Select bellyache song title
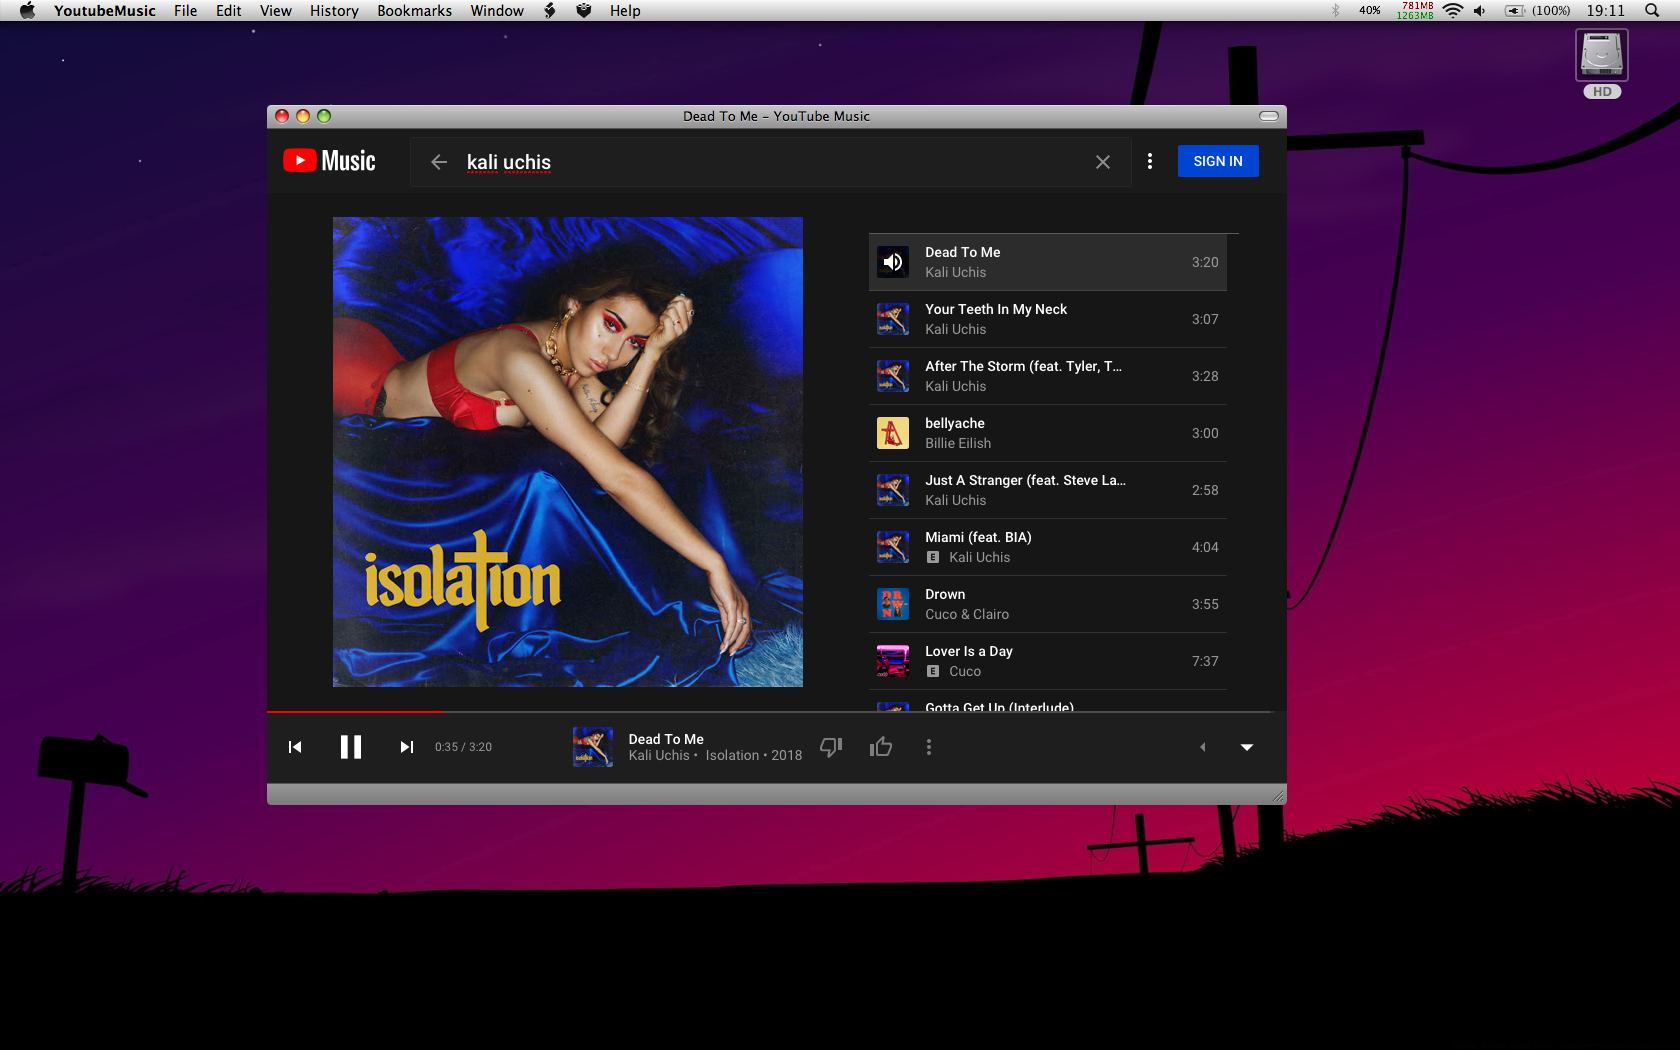 955,423
